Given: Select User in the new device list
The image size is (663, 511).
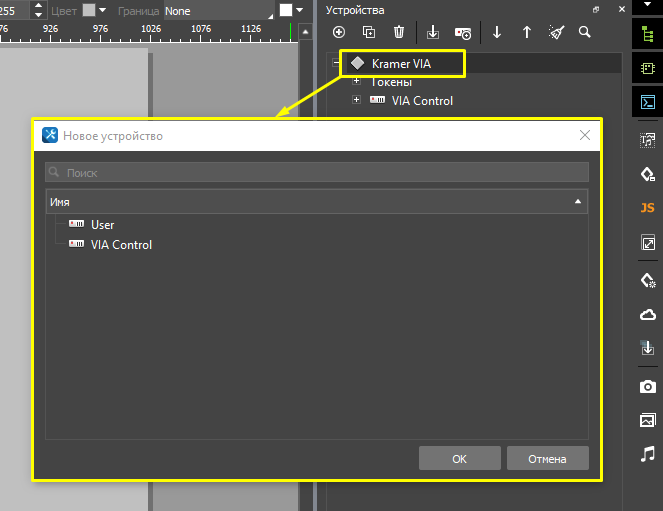Looking at the screenshot, I should click(102, 225).
